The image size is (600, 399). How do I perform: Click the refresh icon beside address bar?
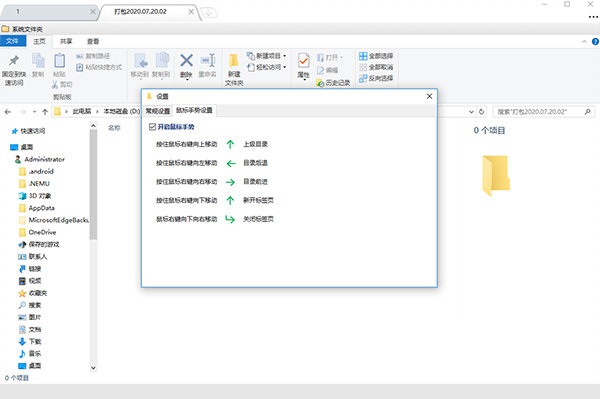point(482,112)
